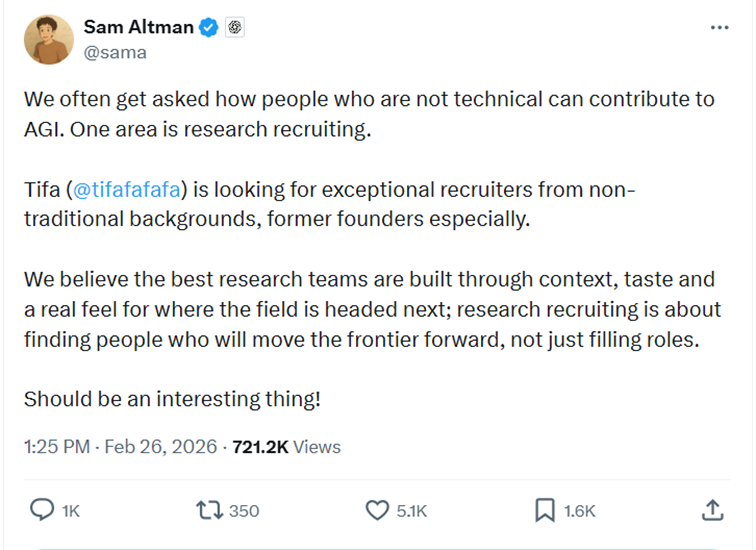Open the @sama handle link
756x550 pixels.
pyautogui.click(x=114, y=53)
